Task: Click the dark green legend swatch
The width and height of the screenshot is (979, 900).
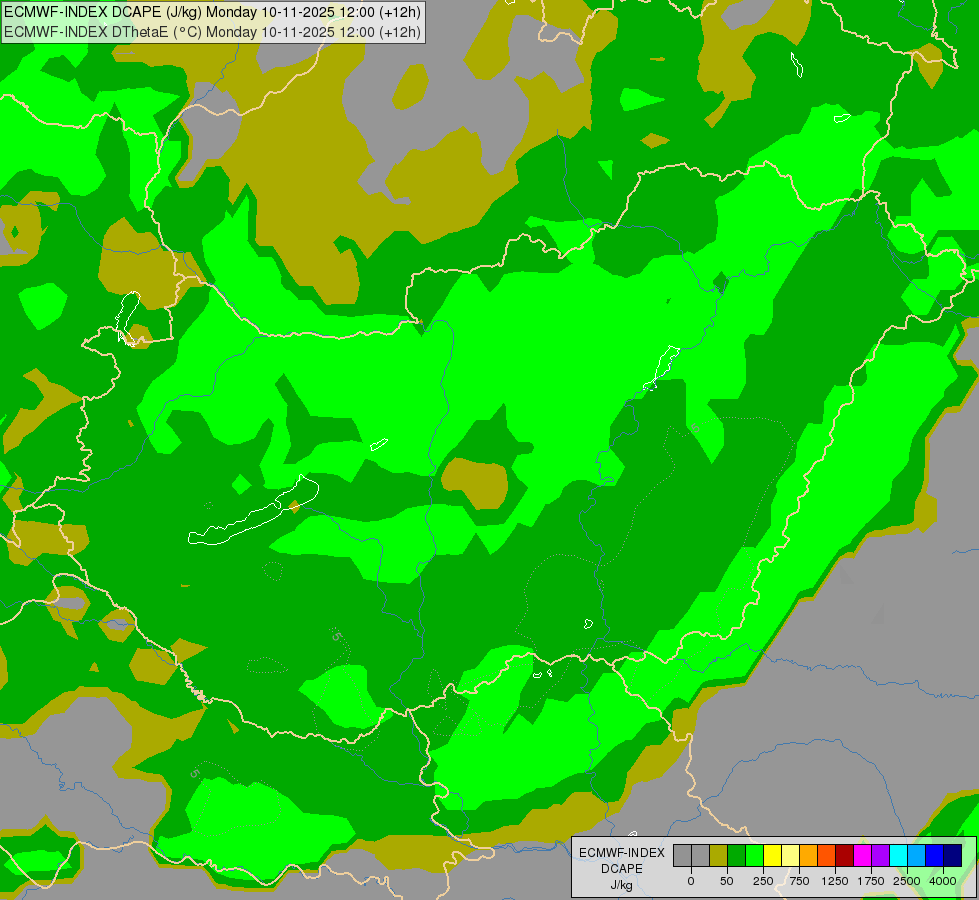Action: tap(737, 855)
